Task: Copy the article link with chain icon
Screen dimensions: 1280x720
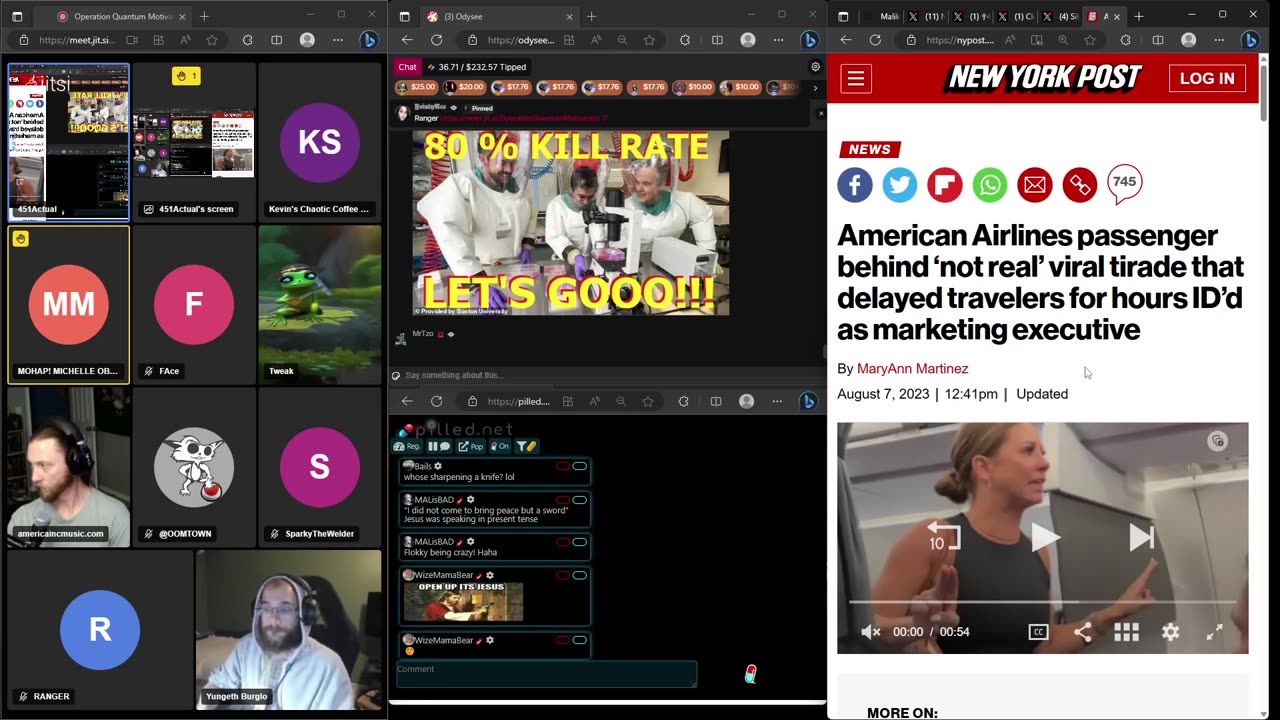Action: click(x=1080, y=185)
